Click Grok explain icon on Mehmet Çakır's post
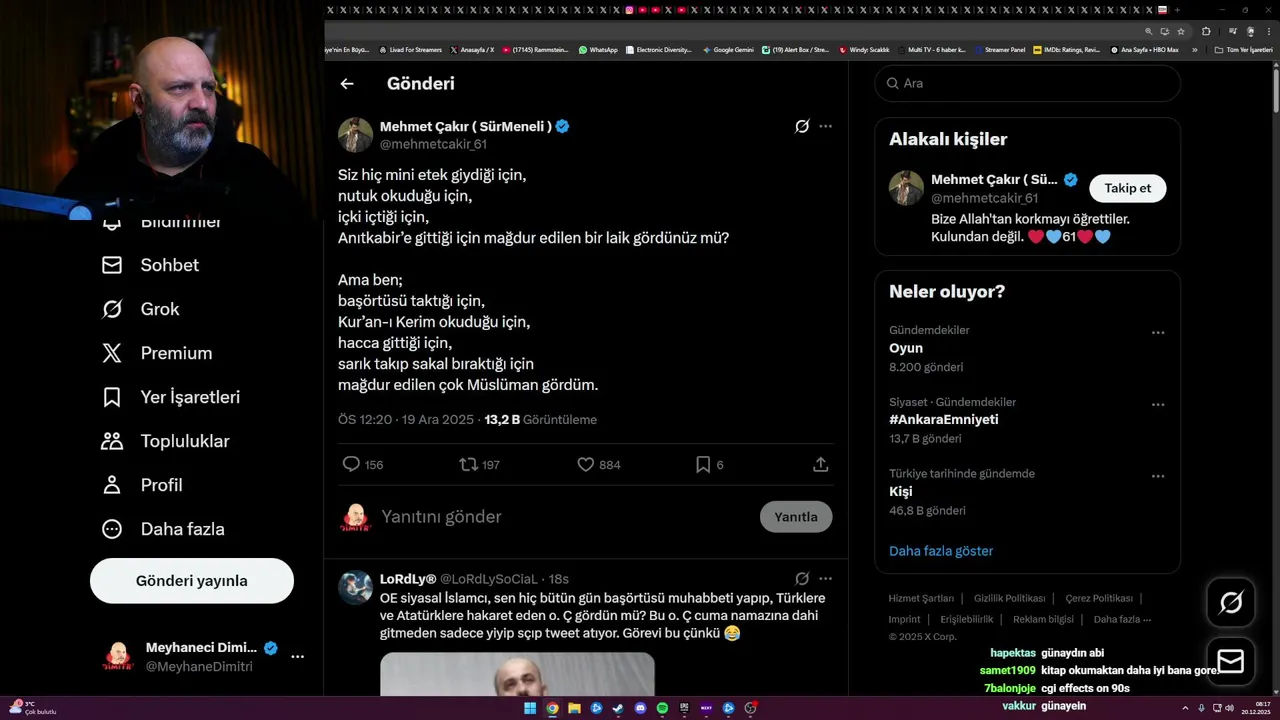Image resolution: width=1280 pixels, height=720 pixels. click(x=802, y=127)
